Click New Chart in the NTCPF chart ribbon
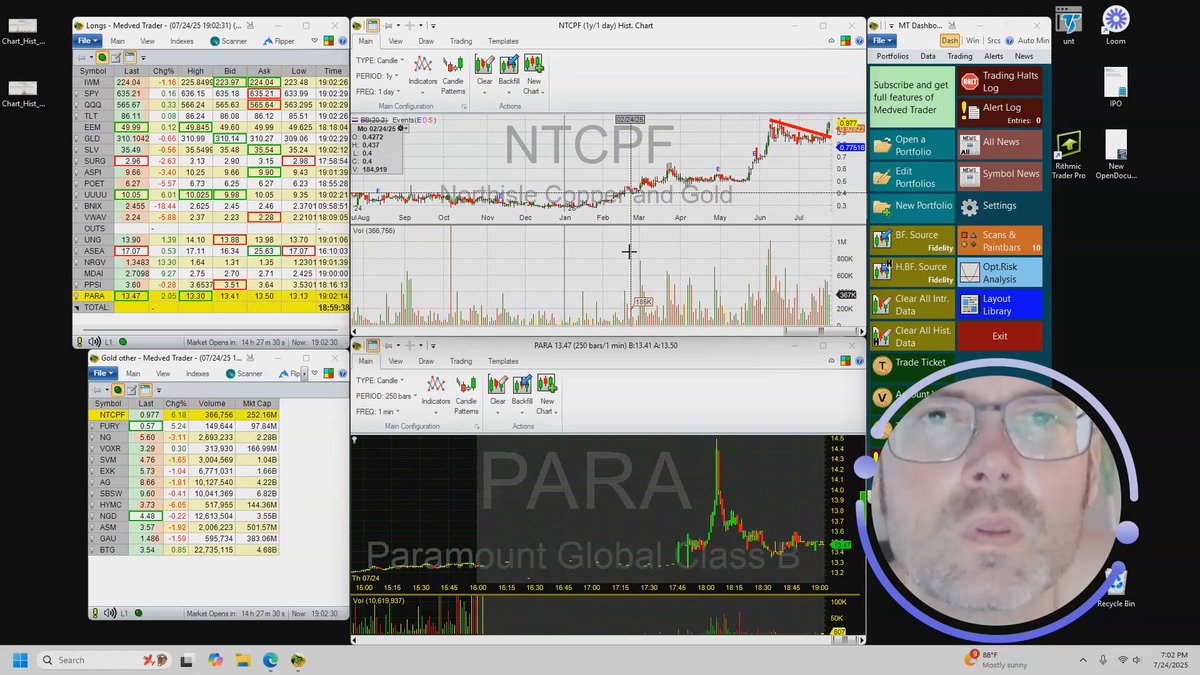 tap(534, 72)
